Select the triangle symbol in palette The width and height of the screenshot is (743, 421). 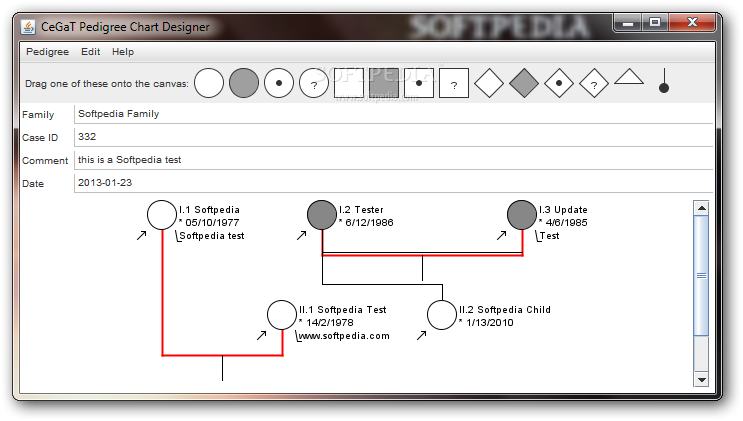click(x=629, y=77)
